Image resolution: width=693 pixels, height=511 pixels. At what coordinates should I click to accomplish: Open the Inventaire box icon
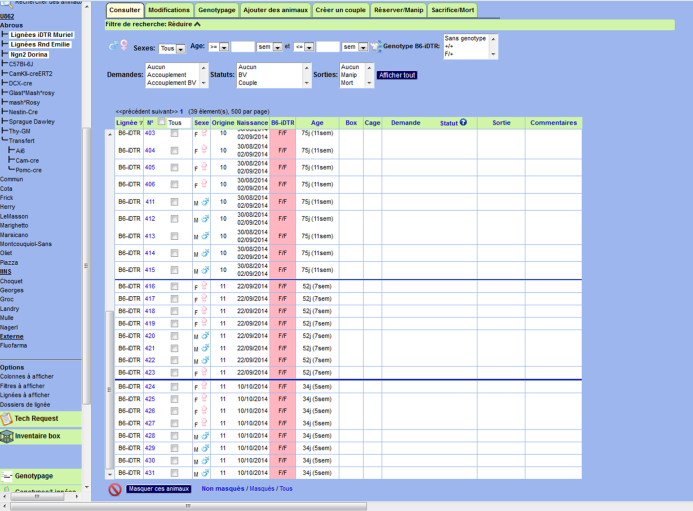(7, 436)
